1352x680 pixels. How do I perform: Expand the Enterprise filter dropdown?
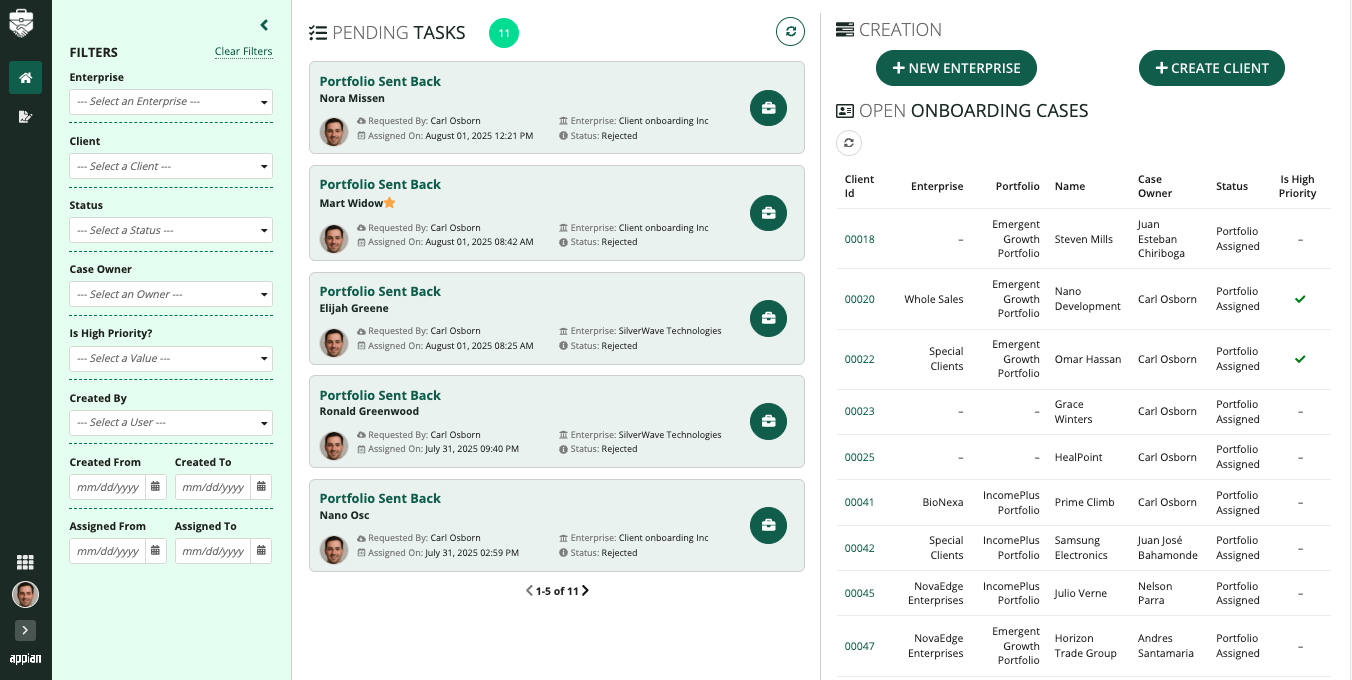[171, 102]
